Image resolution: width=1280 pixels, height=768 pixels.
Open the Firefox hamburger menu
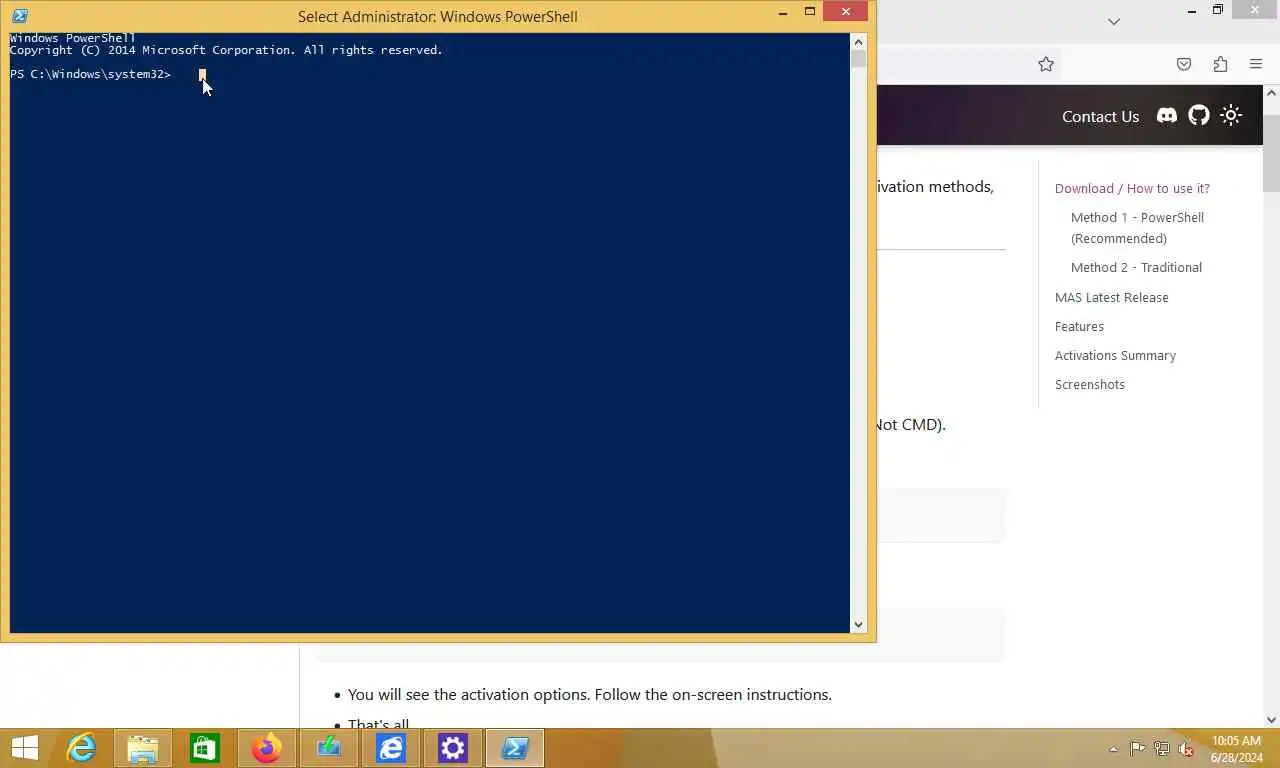[1256, 64]
